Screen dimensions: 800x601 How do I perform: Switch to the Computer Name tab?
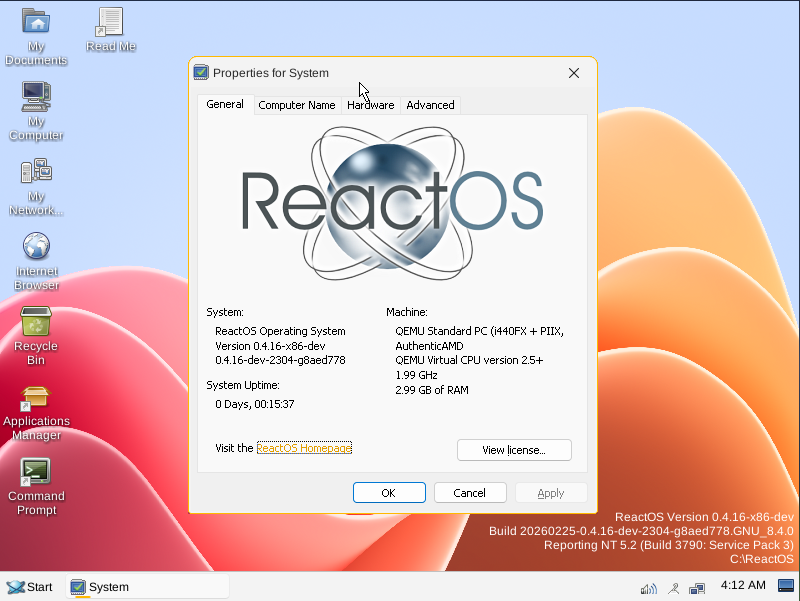point(297,105)
